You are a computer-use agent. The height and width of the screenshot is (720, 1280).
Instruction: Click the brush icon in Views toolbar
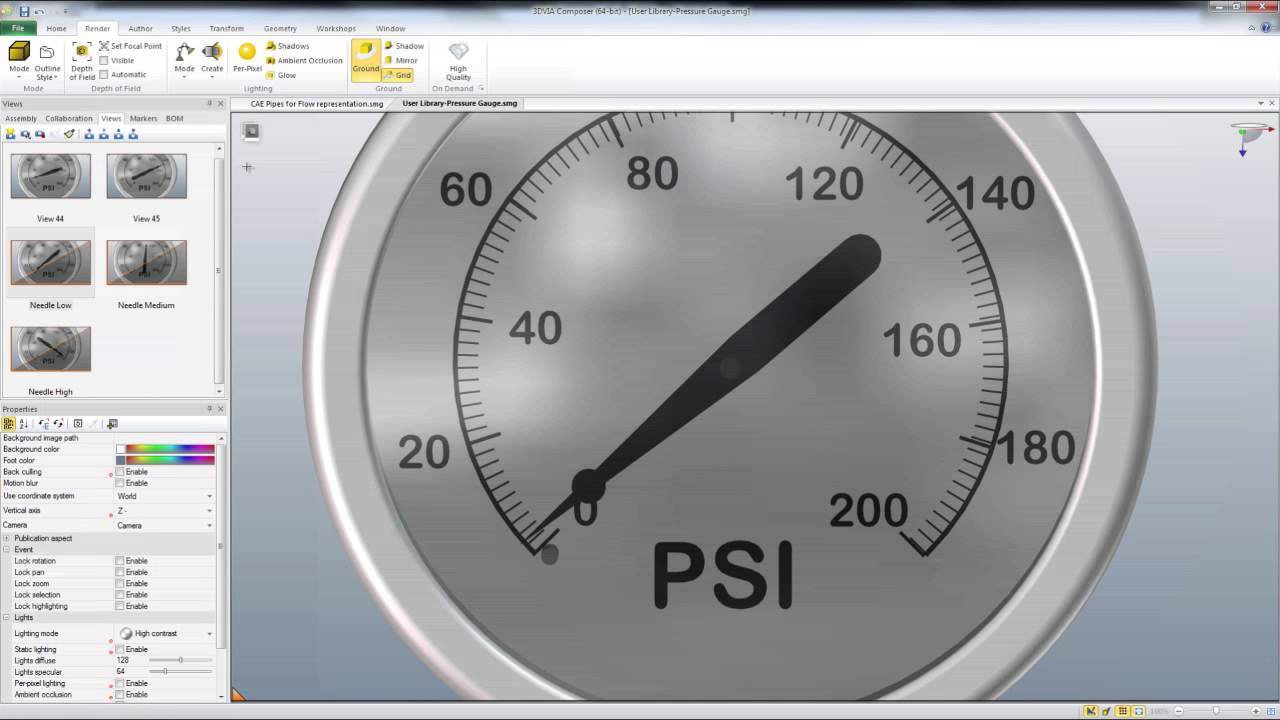point(69,134)
